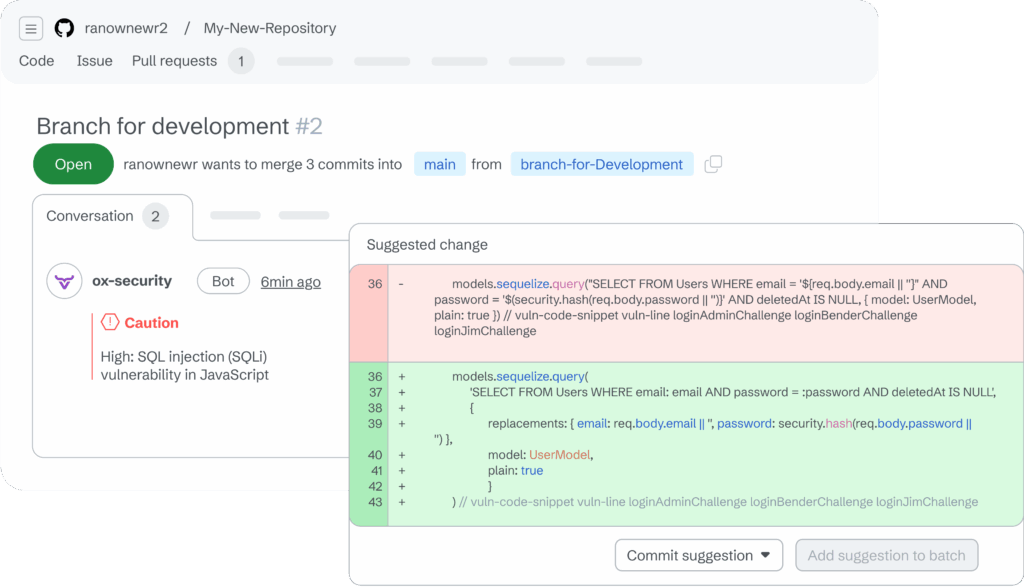Click the red Caution warning icon
The image size is (1024, 587).
click(x=111, y=321)
